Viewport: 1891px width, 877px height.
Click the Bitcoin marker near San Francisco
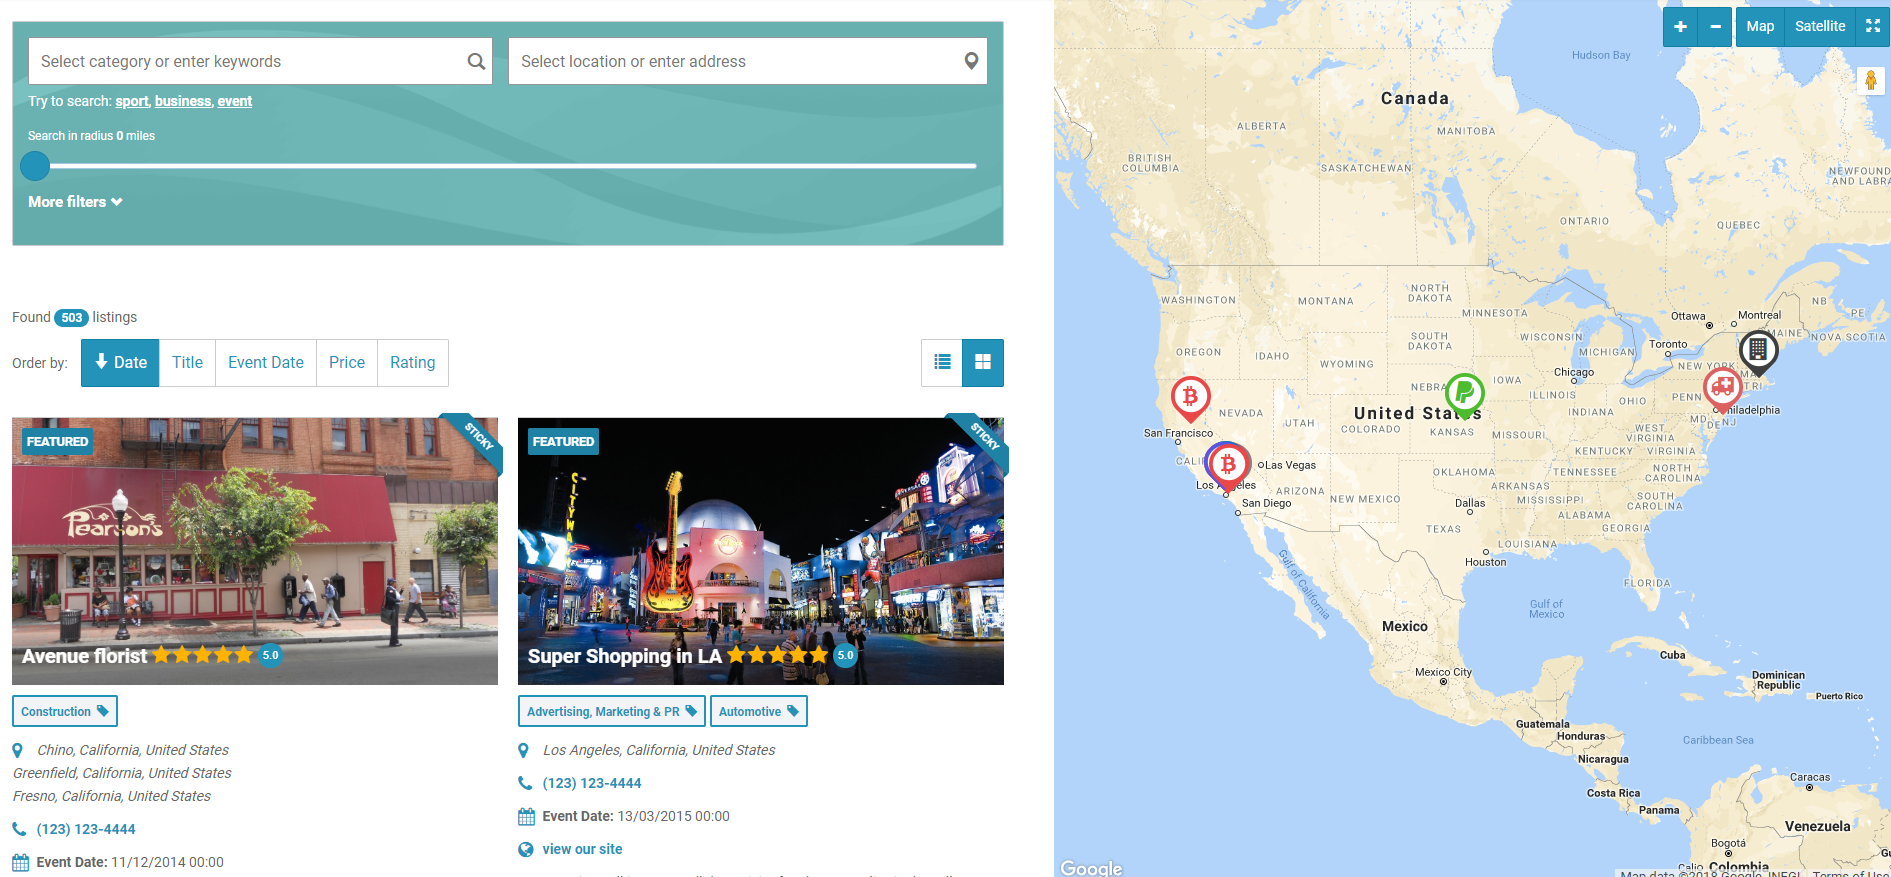(1190, 397)
